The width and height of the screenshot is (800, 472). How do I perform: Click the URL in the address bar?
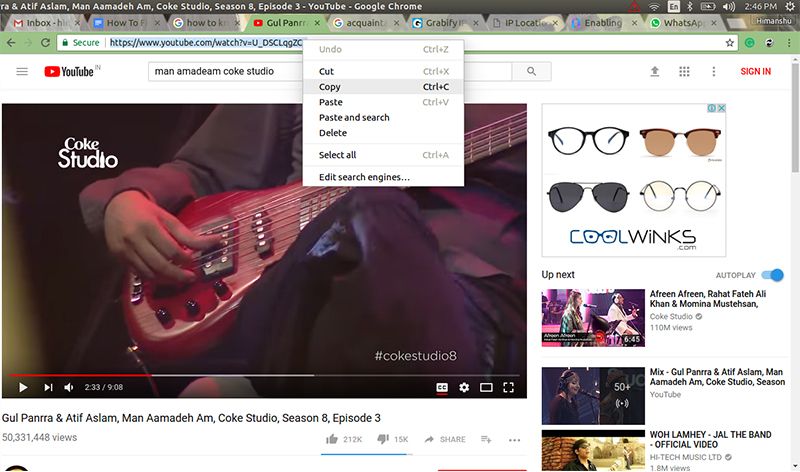pyautogui.click(x=206, y=43)
